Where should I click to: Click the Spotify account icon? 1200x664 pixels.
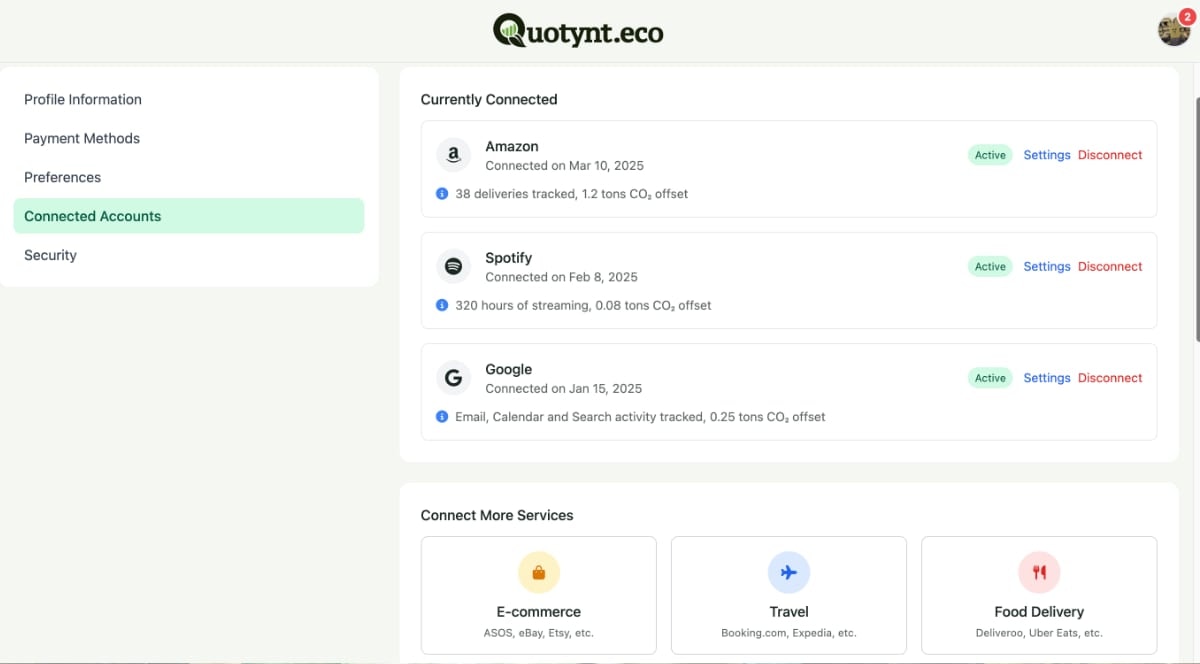[x=453, y=266]
